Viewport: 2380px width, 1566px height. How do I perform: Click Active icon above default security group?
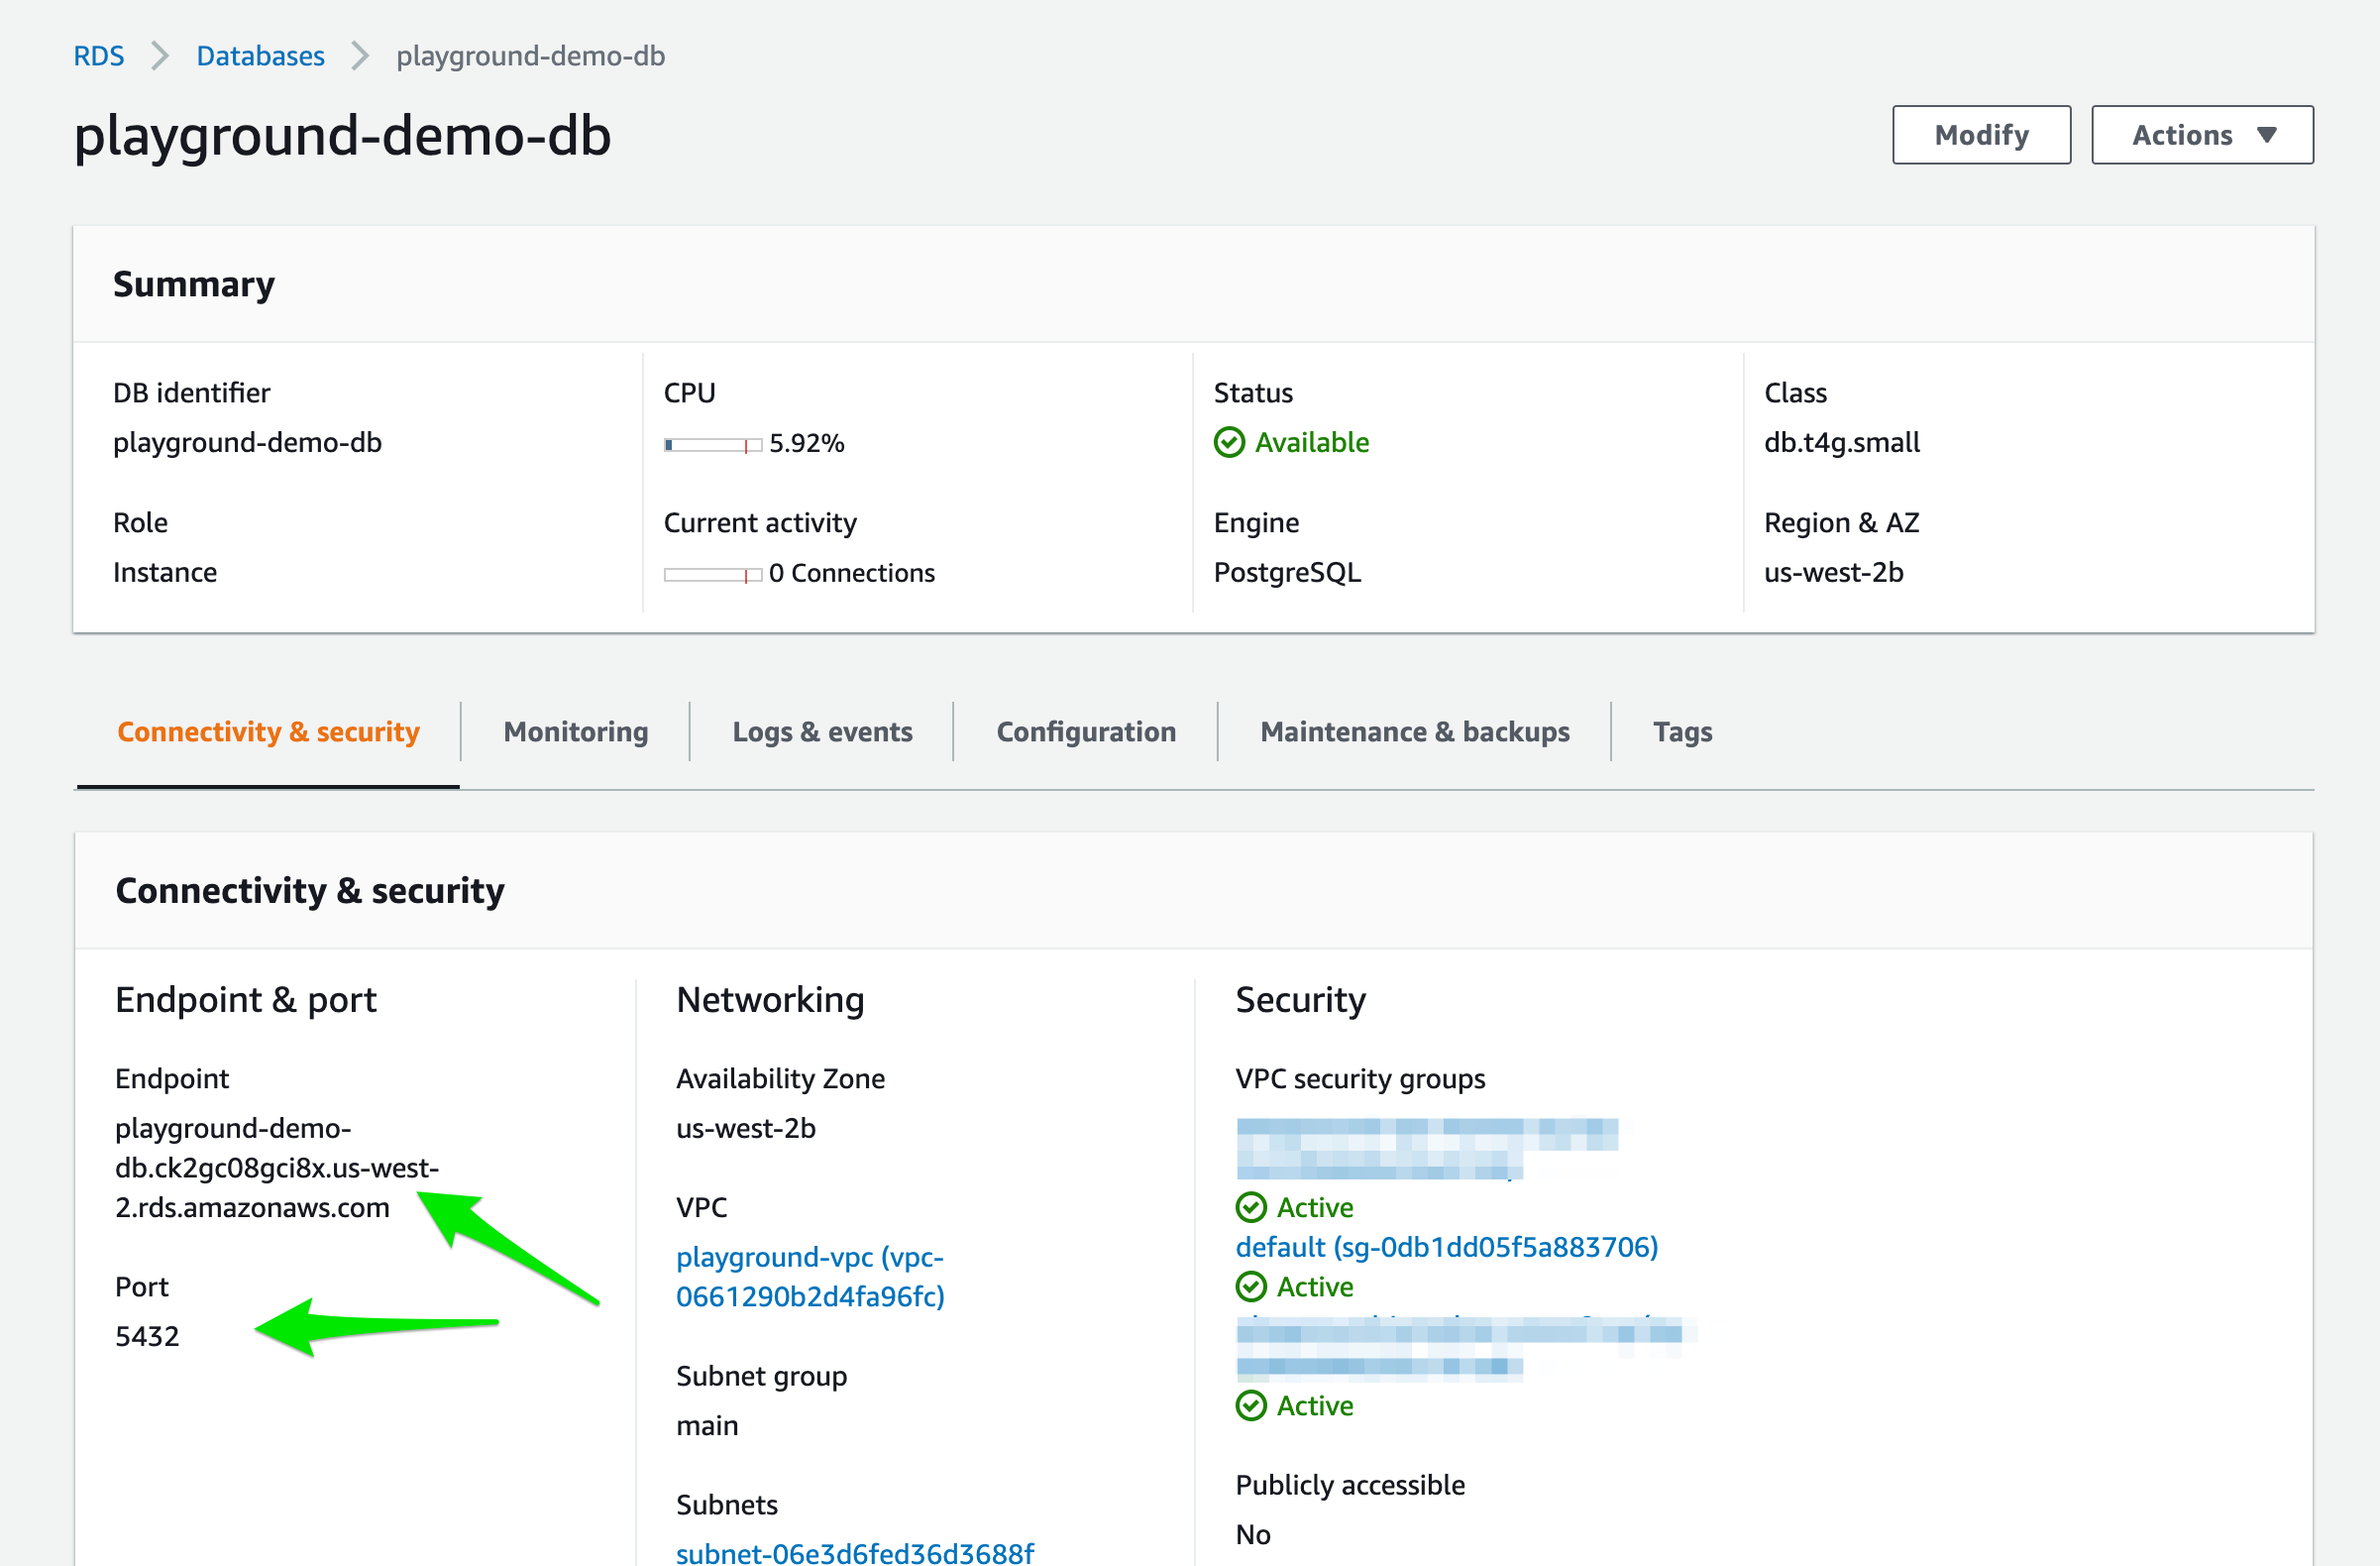tap(1251, 1207)
